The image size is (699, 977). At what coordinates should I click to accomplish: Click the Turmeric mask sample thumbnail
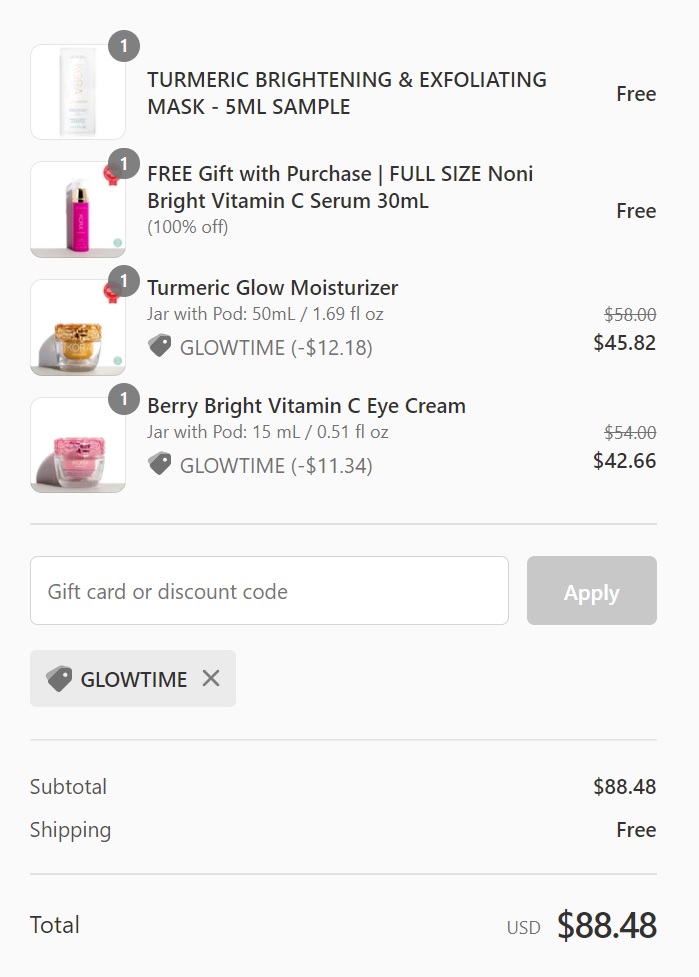click(78, 92)
